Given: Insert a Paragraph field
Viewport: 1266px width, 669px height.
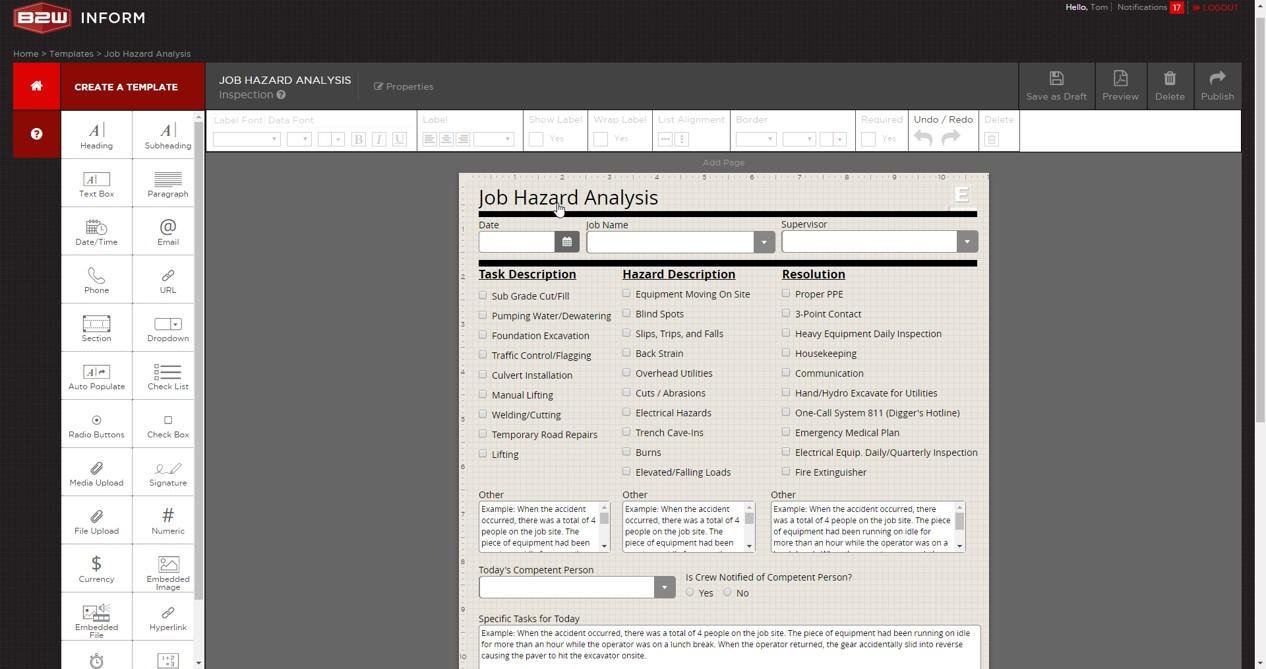Looking at the screenshot, I should coord(168,184).
